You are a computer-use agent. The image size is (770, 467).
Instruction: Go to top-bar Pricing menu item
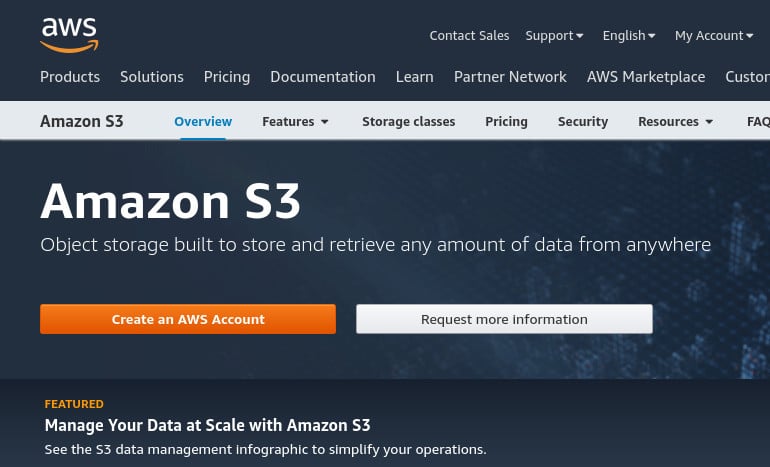pos(227,77)
